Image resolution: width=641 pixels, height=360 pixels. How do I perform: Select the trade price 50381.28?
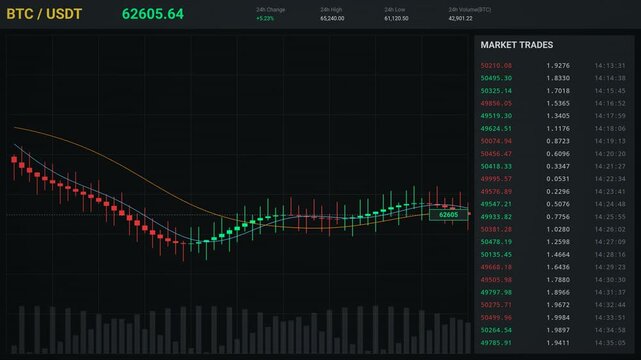pos(496,229)
